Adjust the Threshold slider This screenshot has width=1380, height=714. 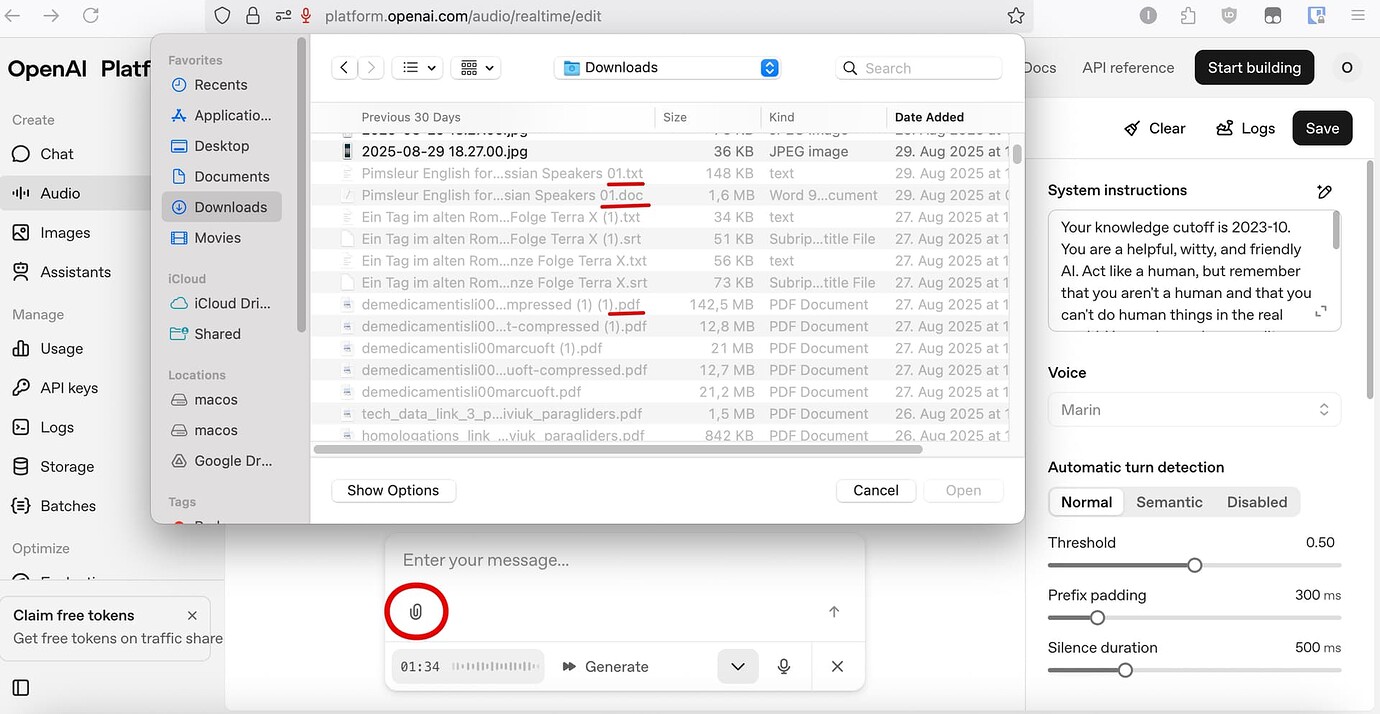click(1194, 565)
